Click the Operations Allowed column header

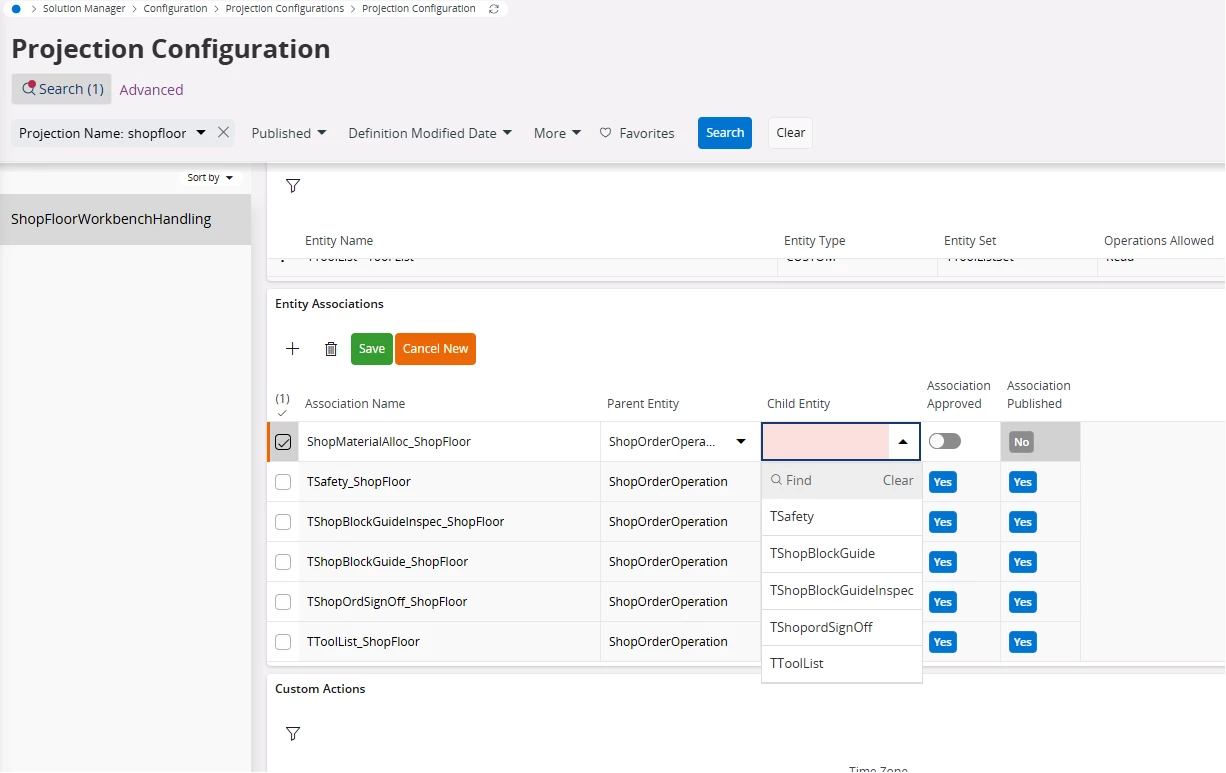(x=1159, y=241)
